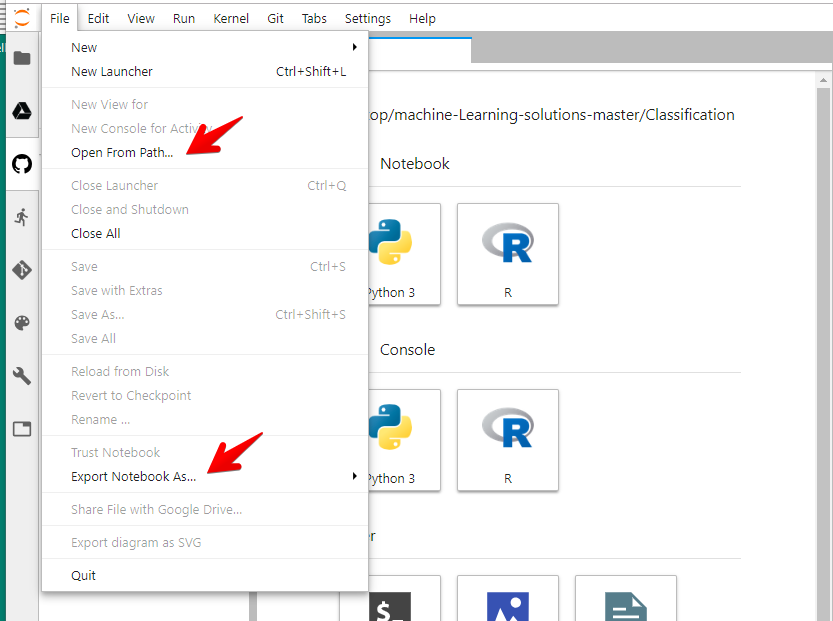Launch an R console

(x=507, y=440)
